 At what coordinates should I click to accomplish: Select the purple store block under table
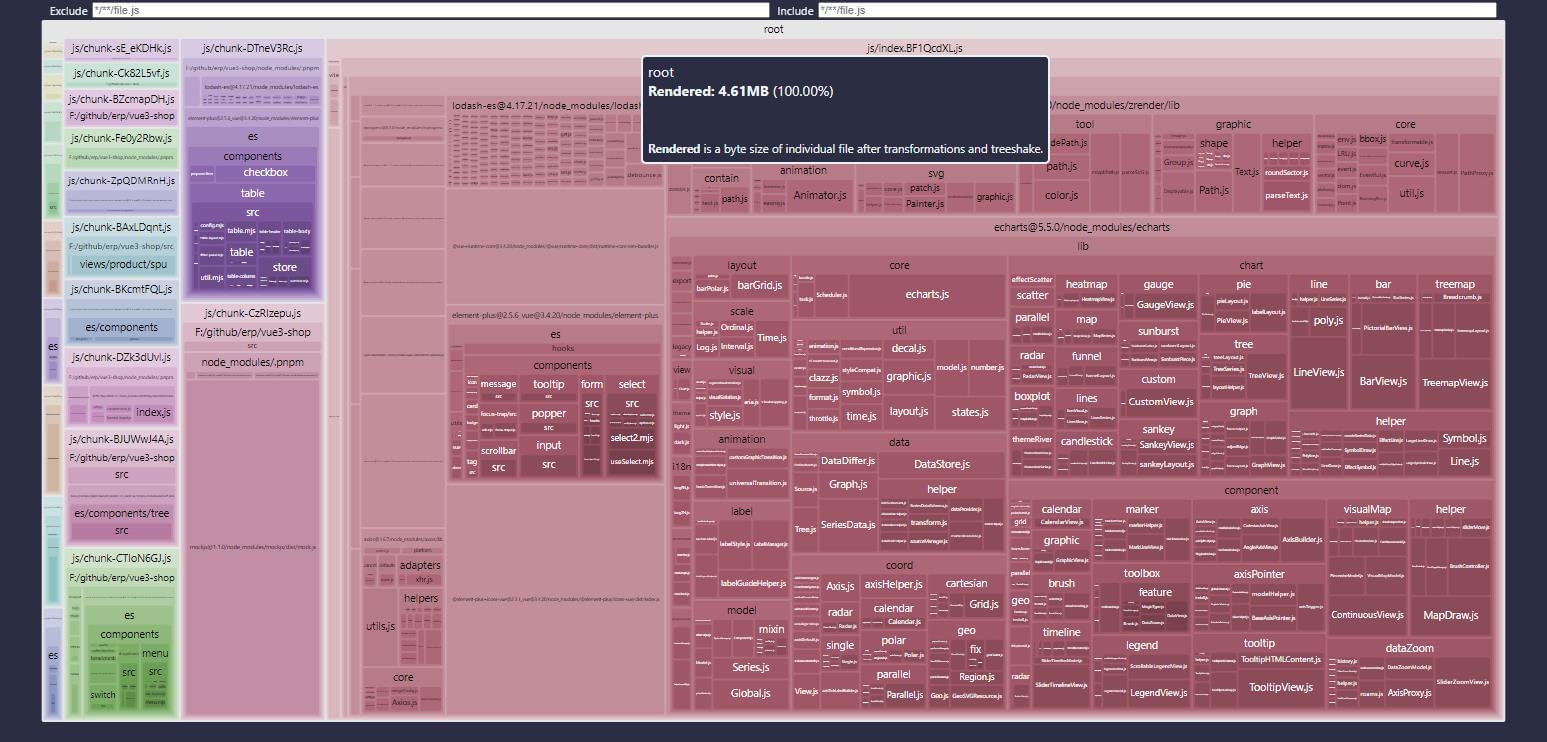point(284,268)
